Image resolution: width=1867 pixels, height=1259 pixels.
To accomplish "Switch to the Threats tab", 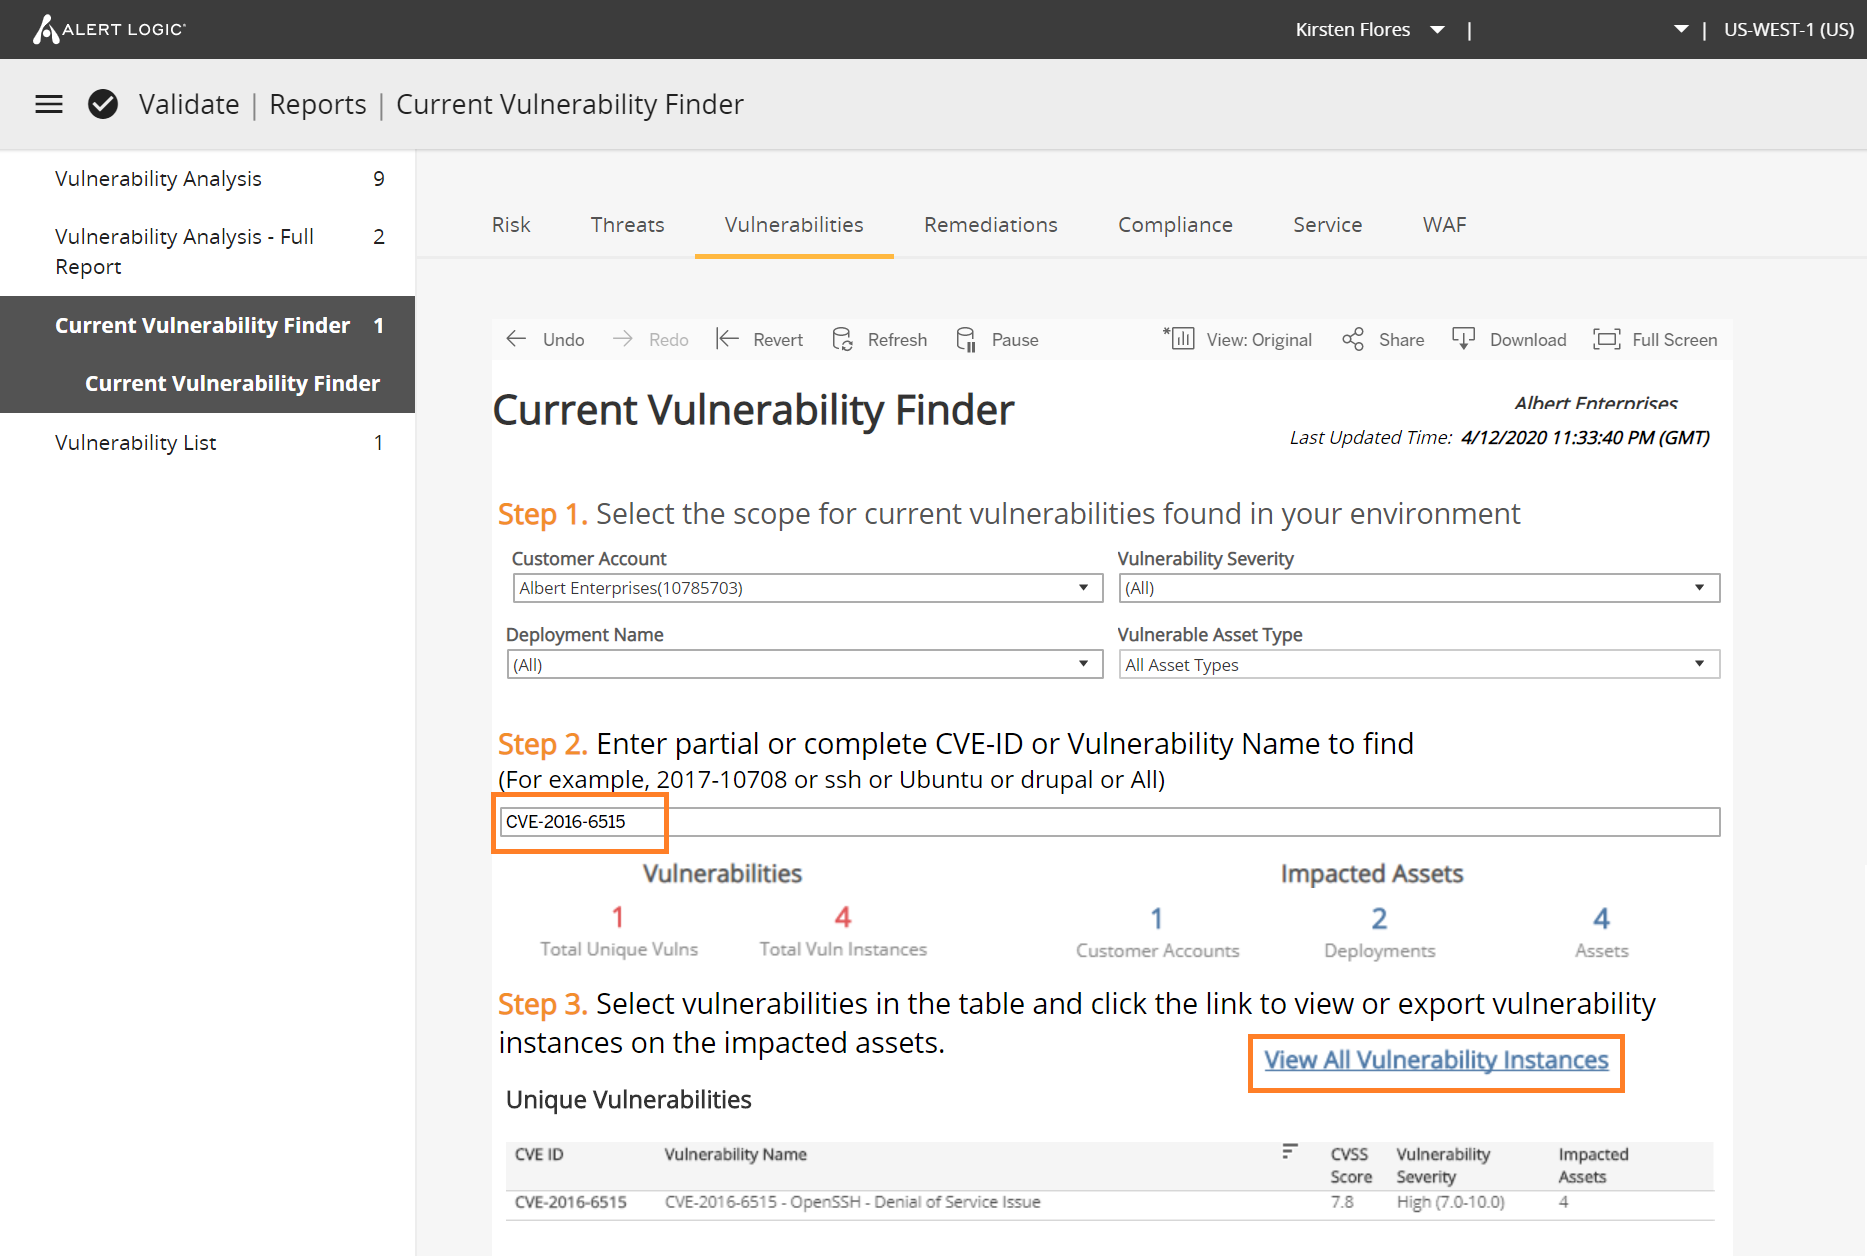I will pyautogui.click(x=627, y=224).
